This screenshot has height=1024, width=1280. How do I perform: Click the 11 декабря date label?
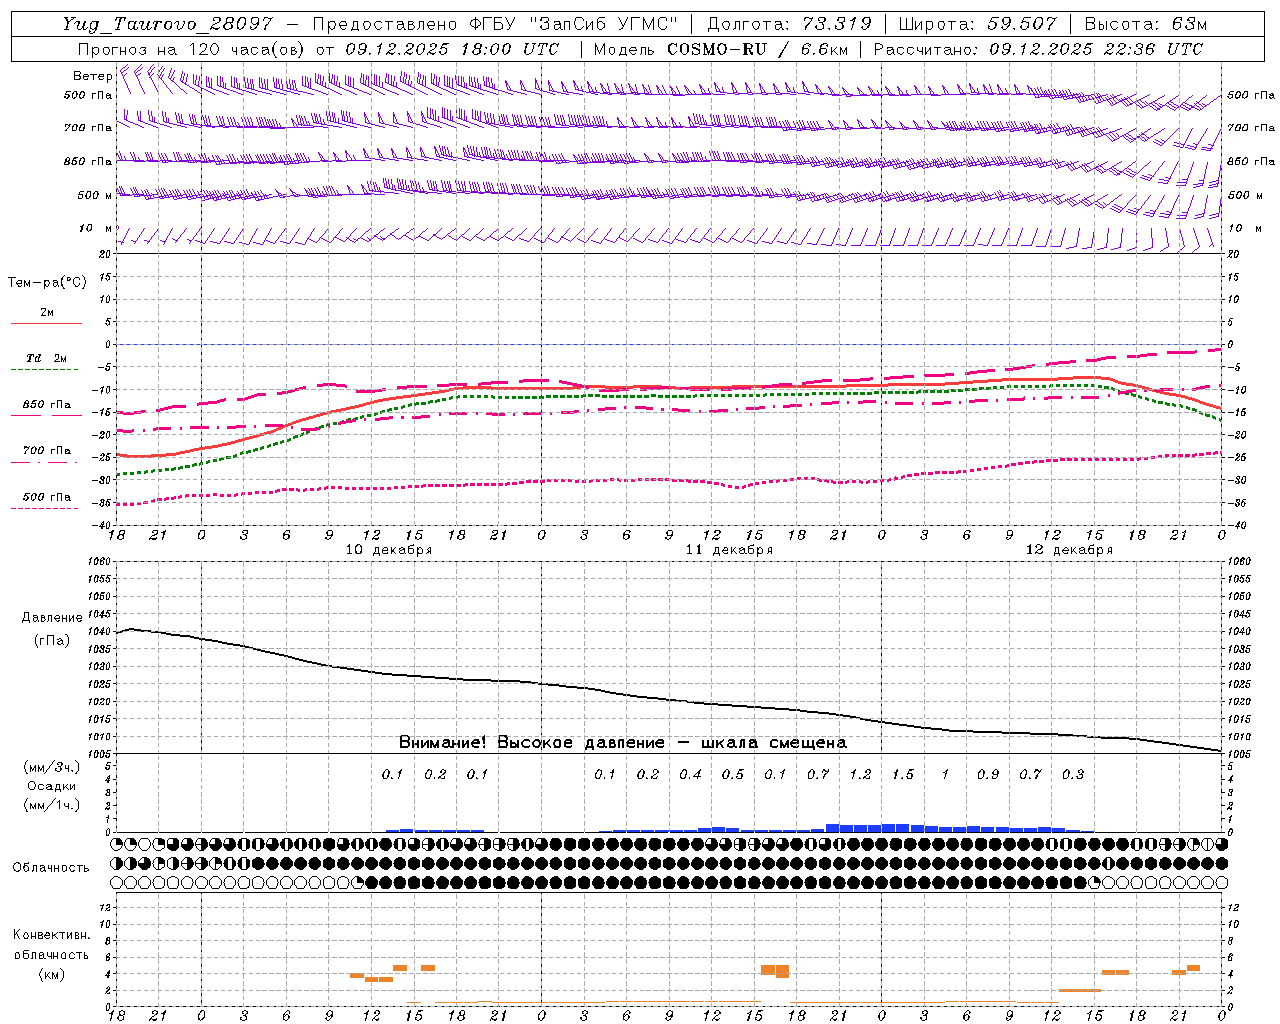point(729,550)
